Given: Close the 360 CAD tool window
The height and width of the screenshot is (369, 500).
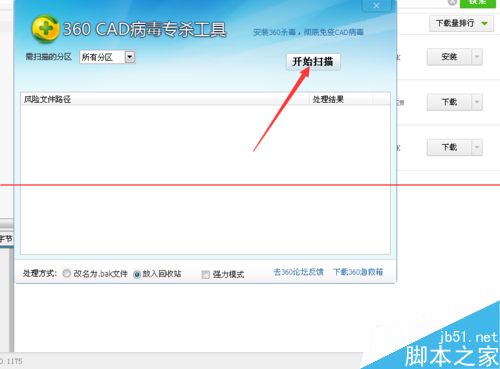Looking at the screenshot, I should (377, 6).
